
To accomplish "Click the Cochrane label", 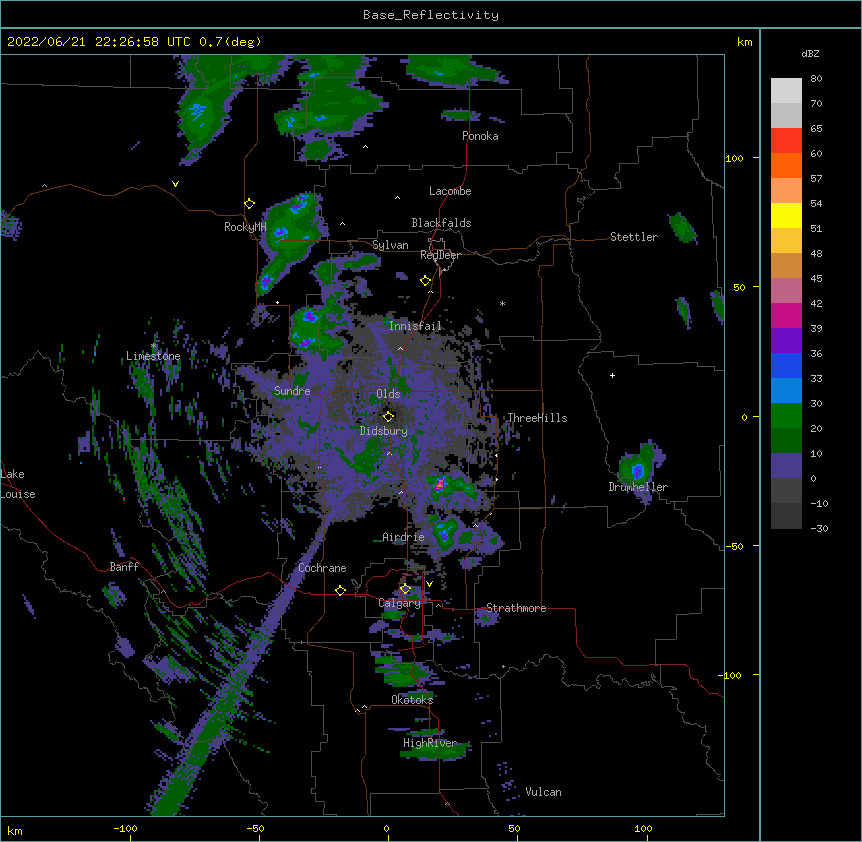I will click(x=322, y=568).
